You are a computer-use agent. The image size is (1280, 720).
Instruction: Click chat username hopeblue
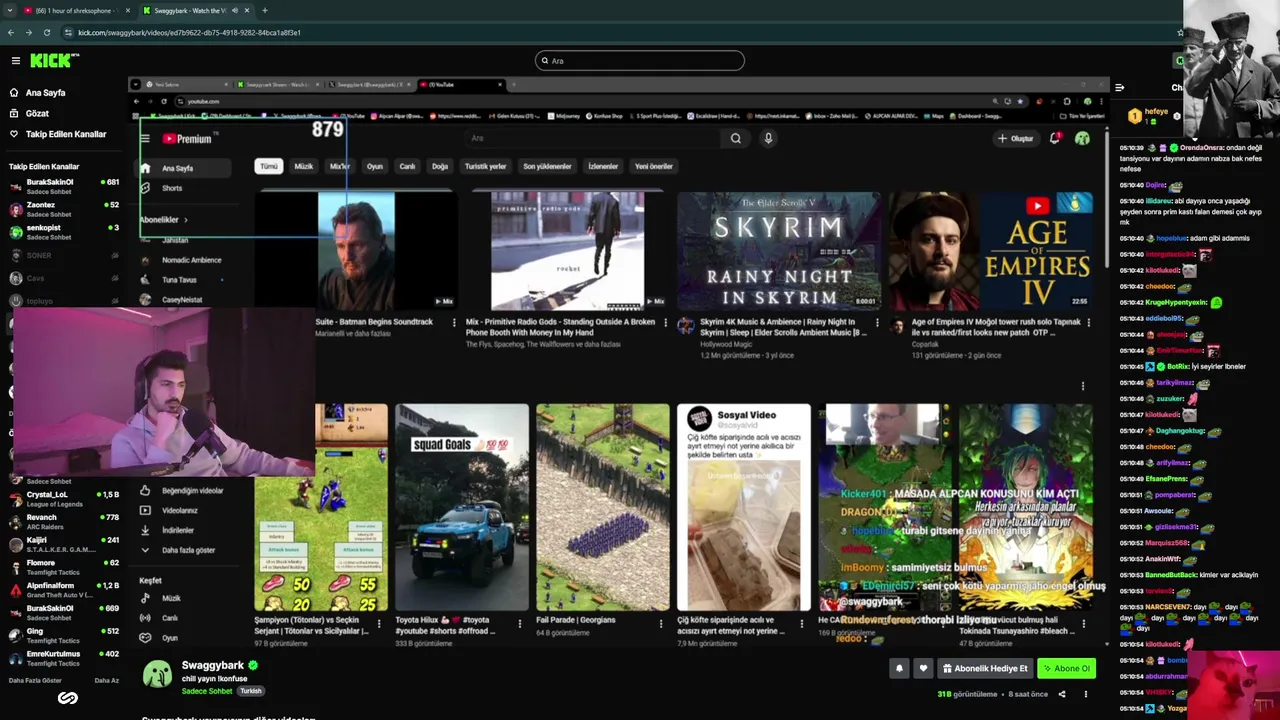pyautogui.click(x=1171, y=239)
